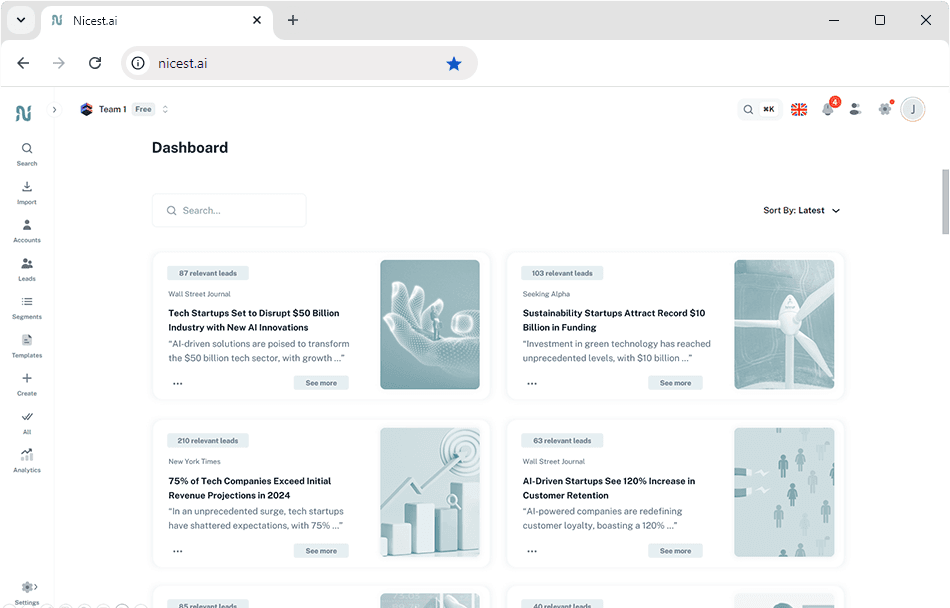Open Analytics in the sidebar
This screenshot has height=608, width=950.
[x=27, y=461]
